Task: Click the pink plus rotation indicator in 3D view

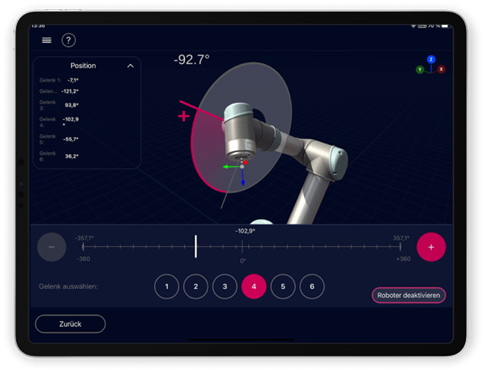Action: pos(184,116)
